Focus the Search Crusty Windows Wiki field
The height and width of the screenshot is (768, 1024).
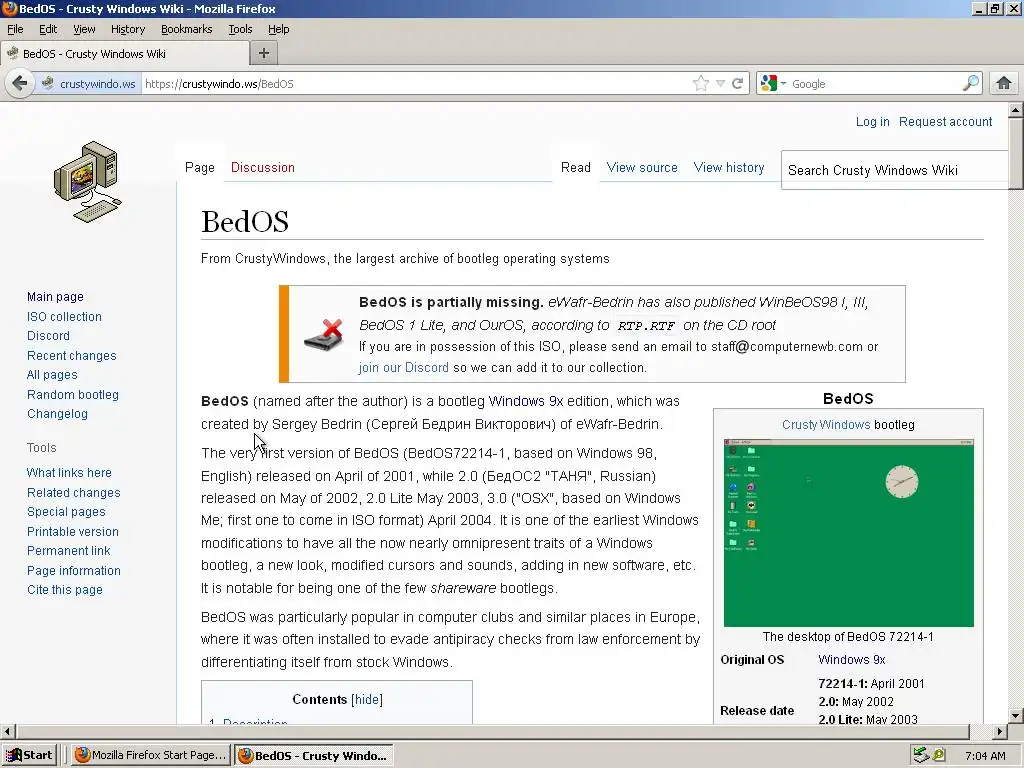coord(895,170)
